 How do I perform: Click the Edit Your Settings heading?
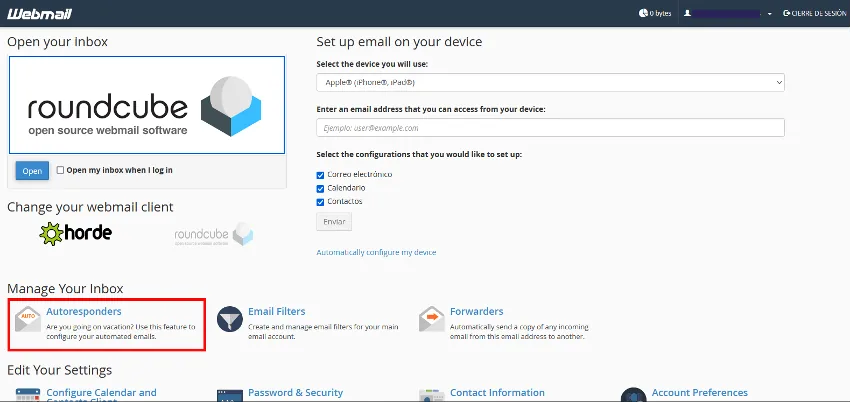click(60, 370)
